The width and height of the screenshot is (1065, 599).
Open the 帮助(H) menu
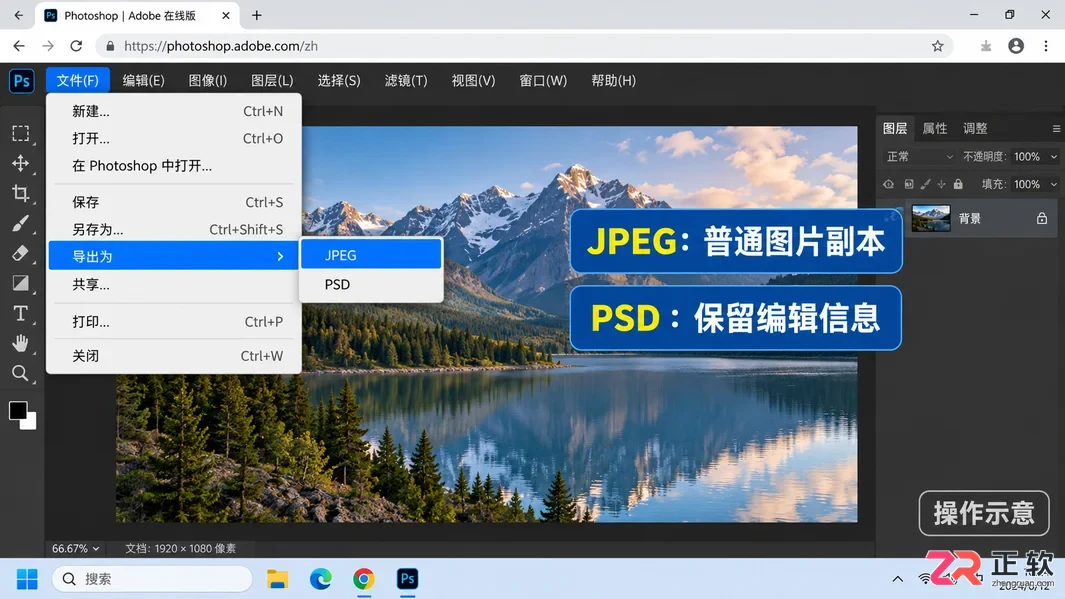coord(613,80)
